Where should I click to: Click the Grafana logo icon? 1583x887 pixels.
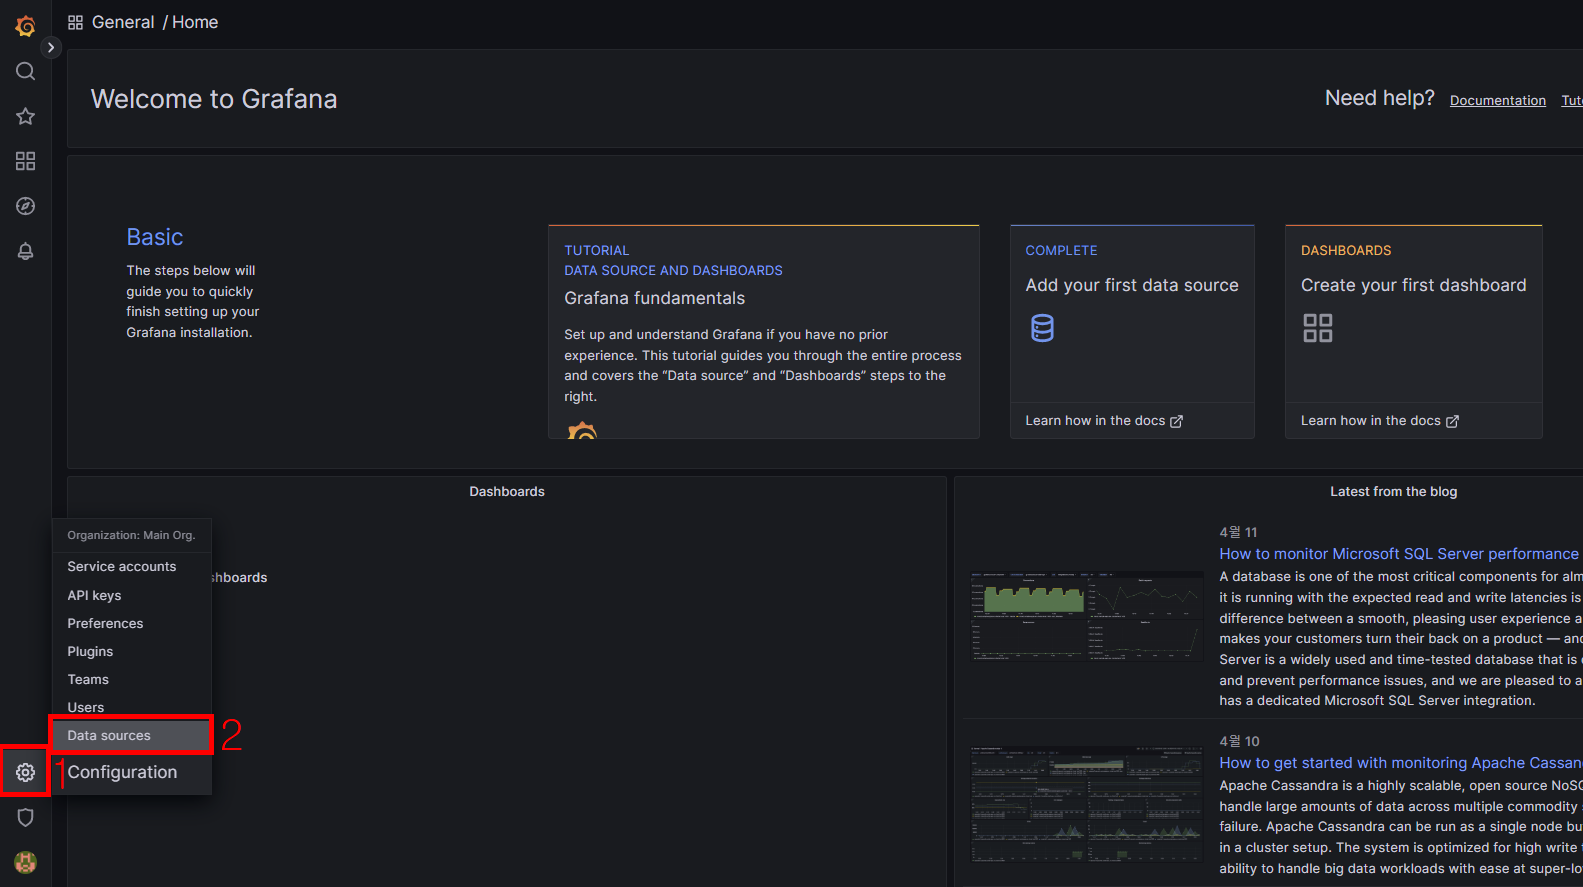[26, 26]
